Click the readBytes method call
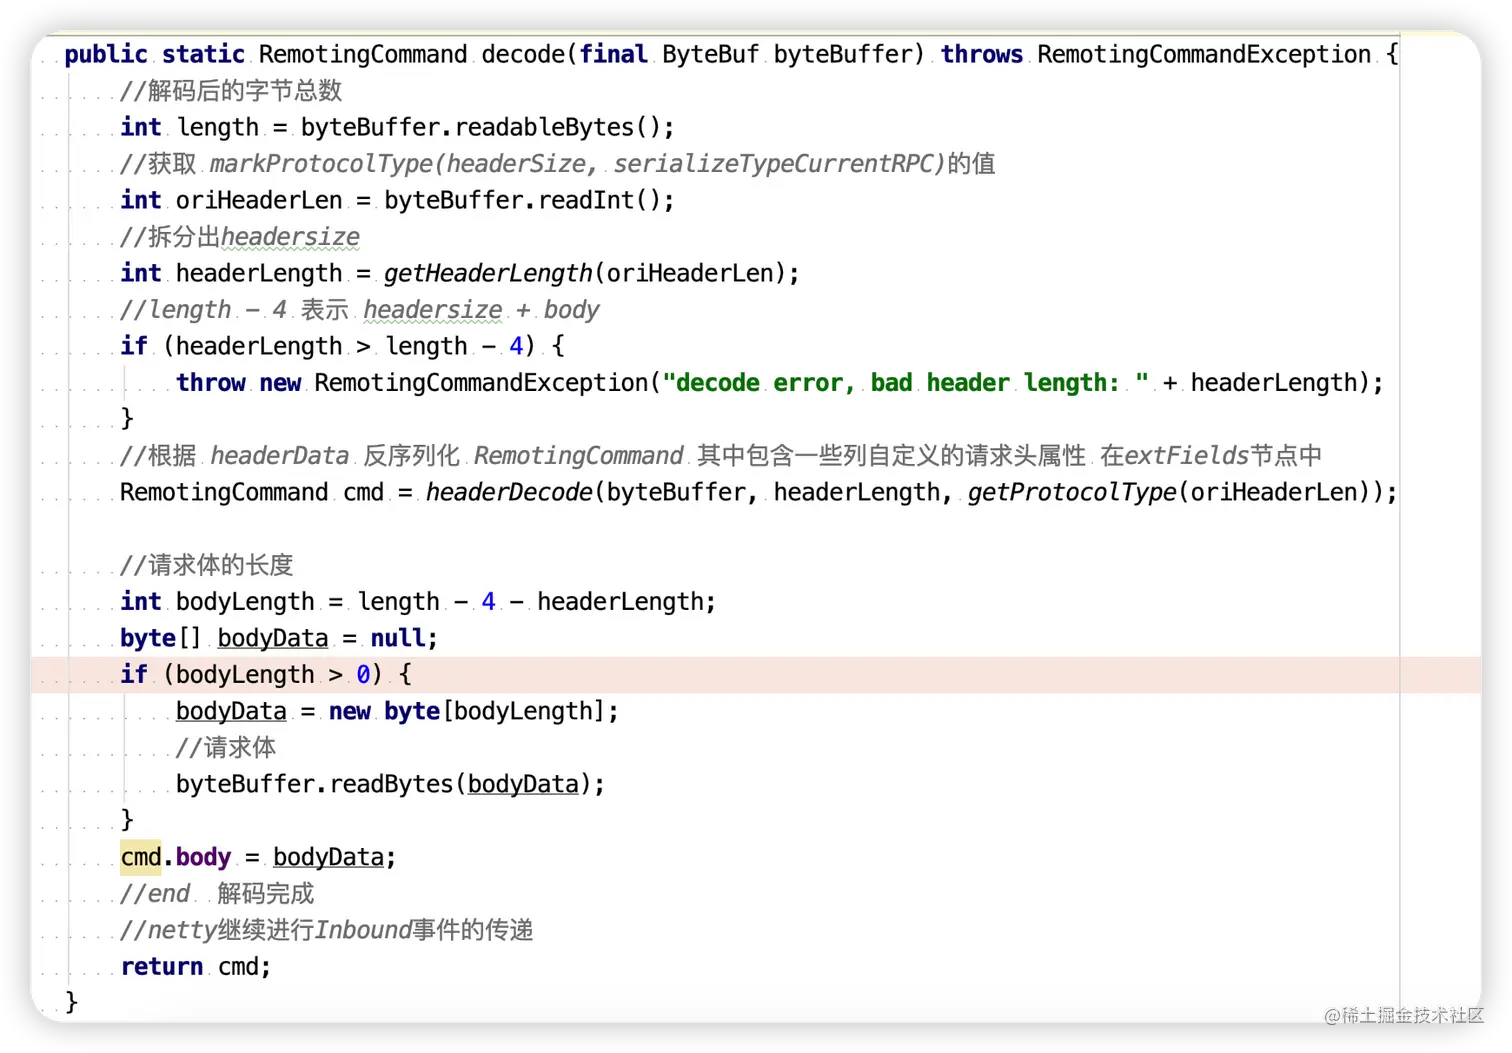This screenshot has height=1053, width=1512. pos(391,784)
